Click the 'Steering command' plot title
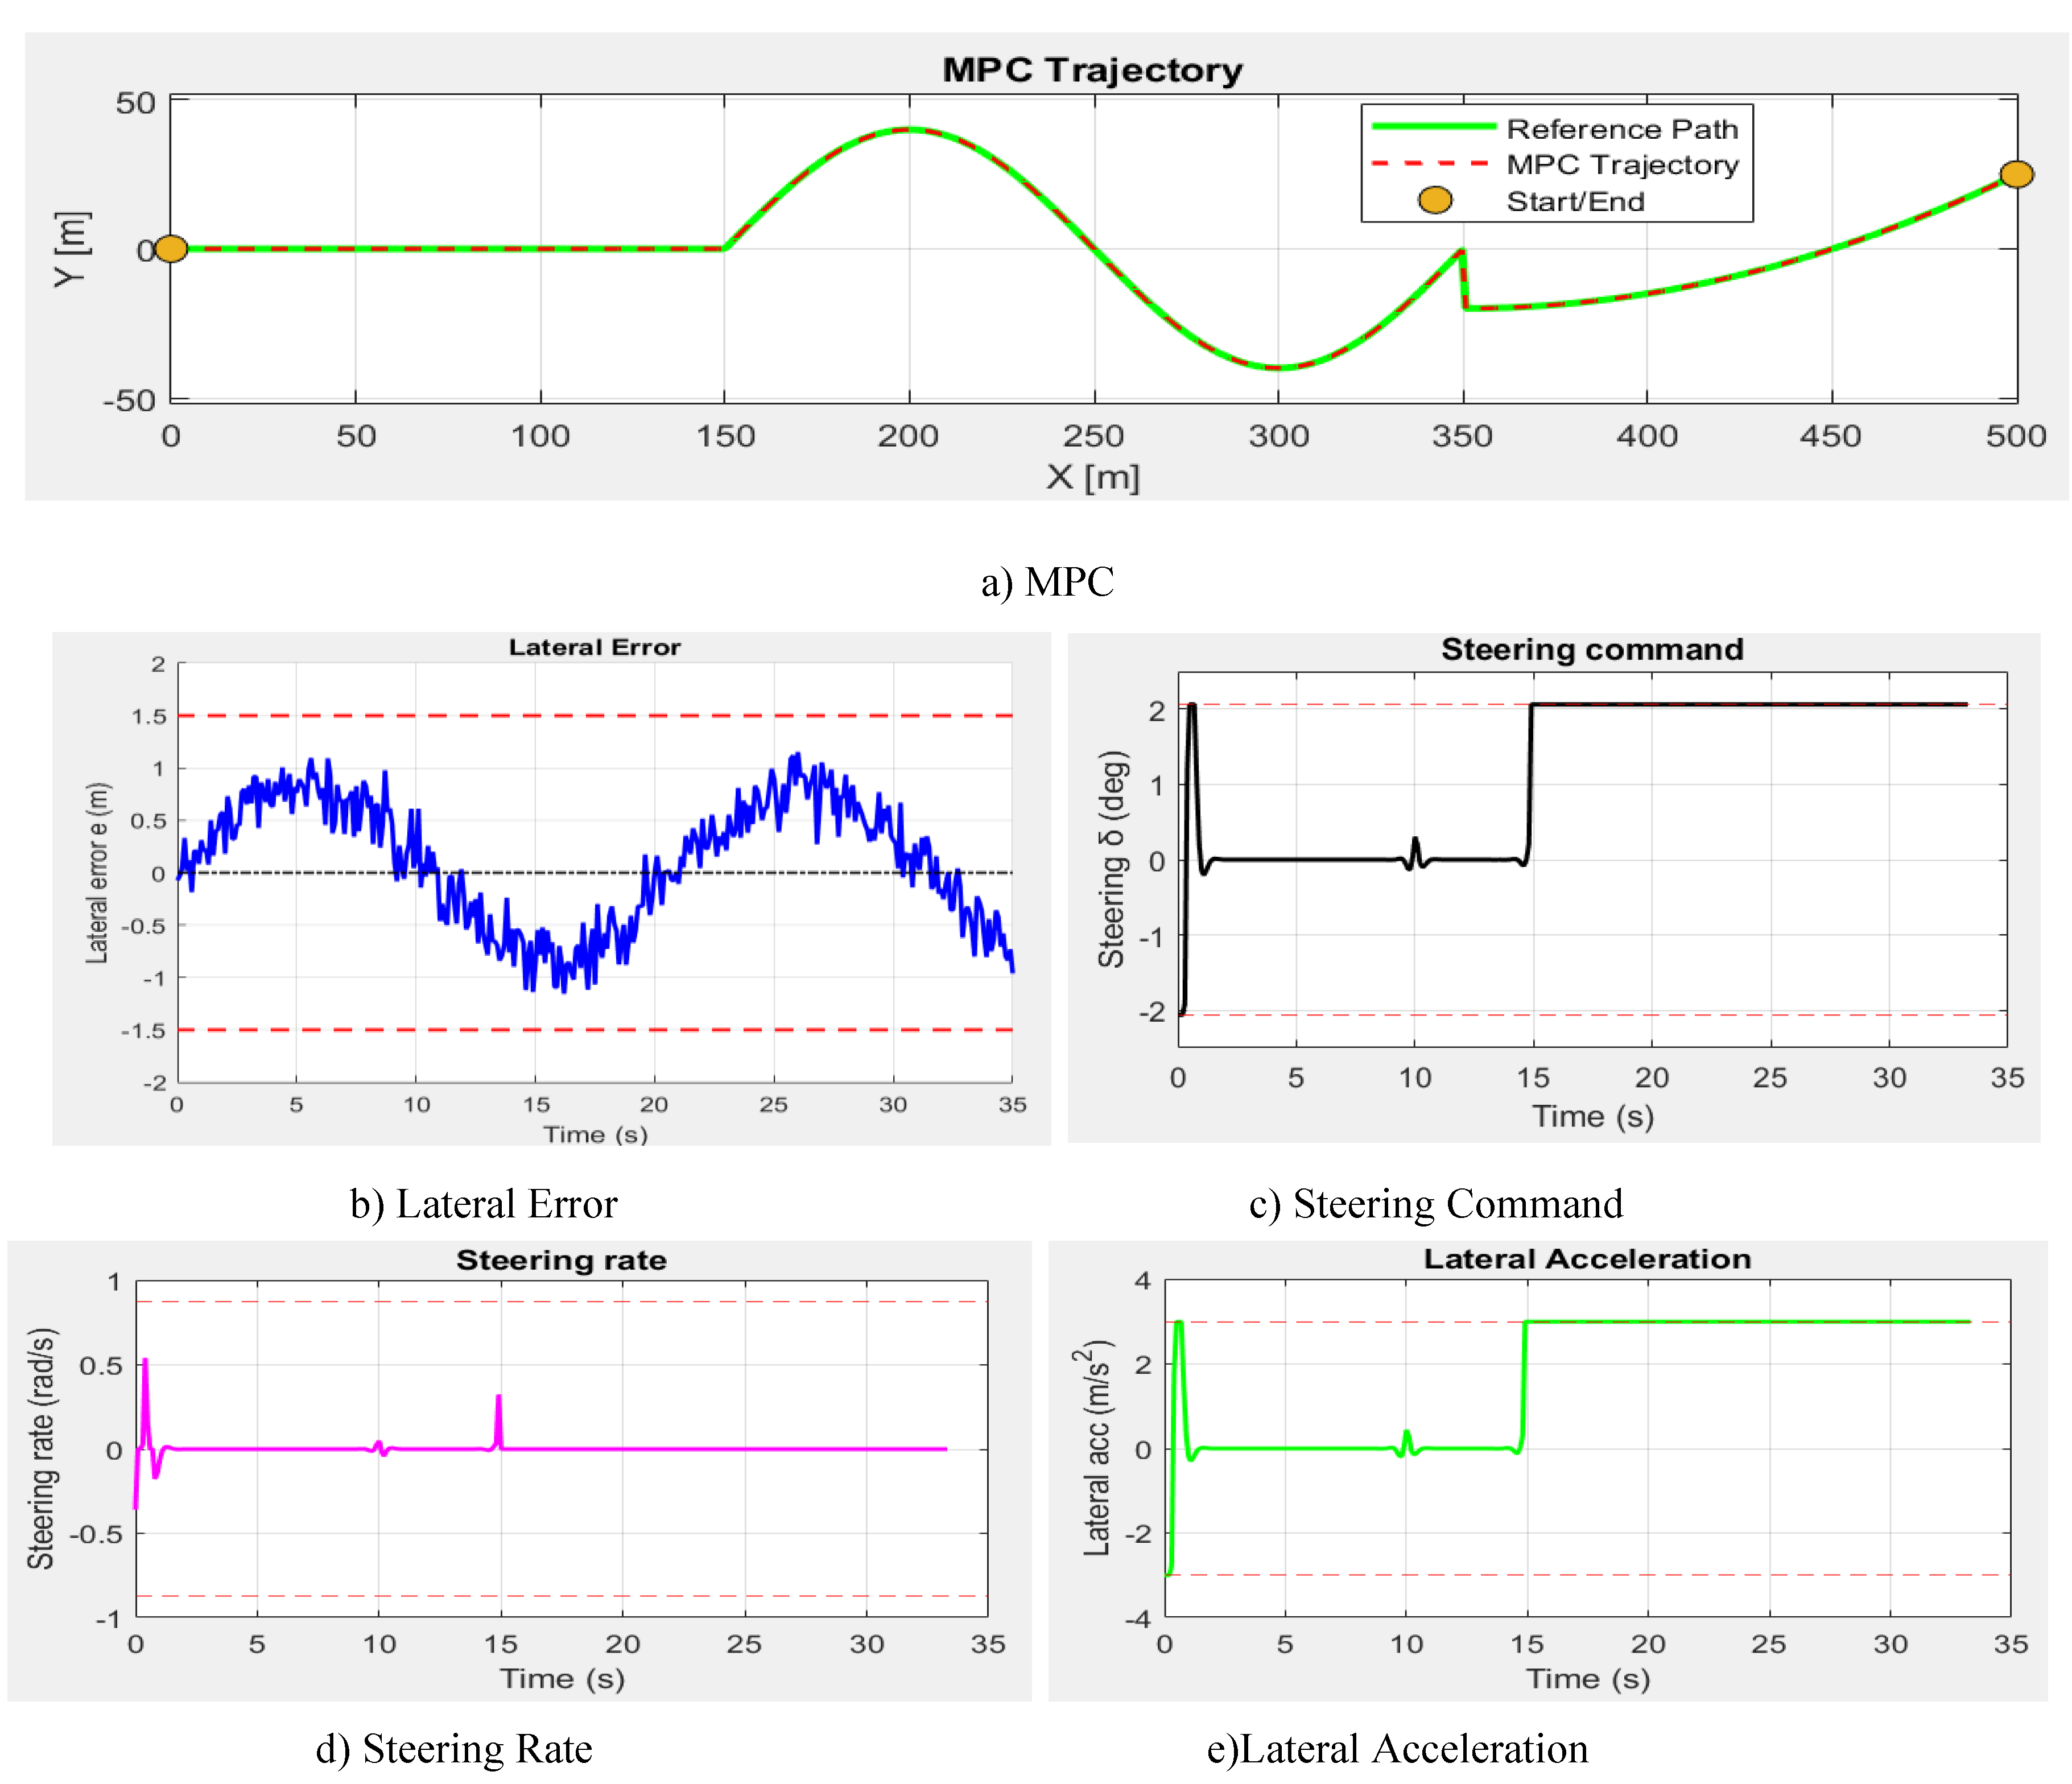 coord(1592,649)
